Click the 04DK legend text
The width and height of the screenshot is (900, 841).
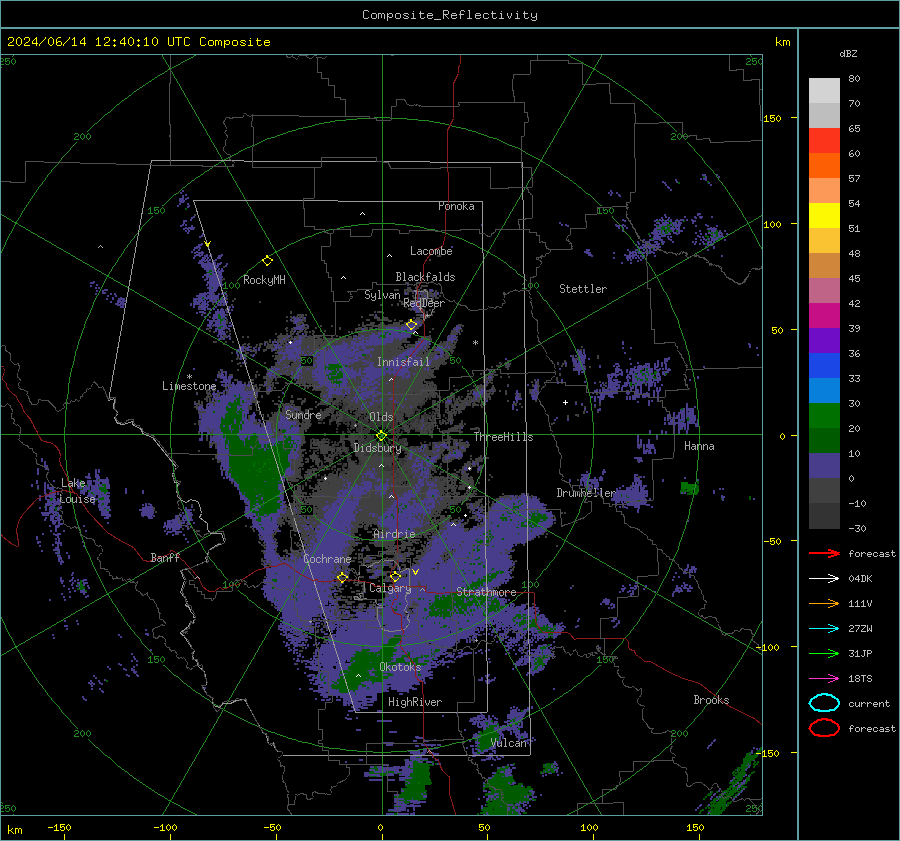click(x=860, y=579)
